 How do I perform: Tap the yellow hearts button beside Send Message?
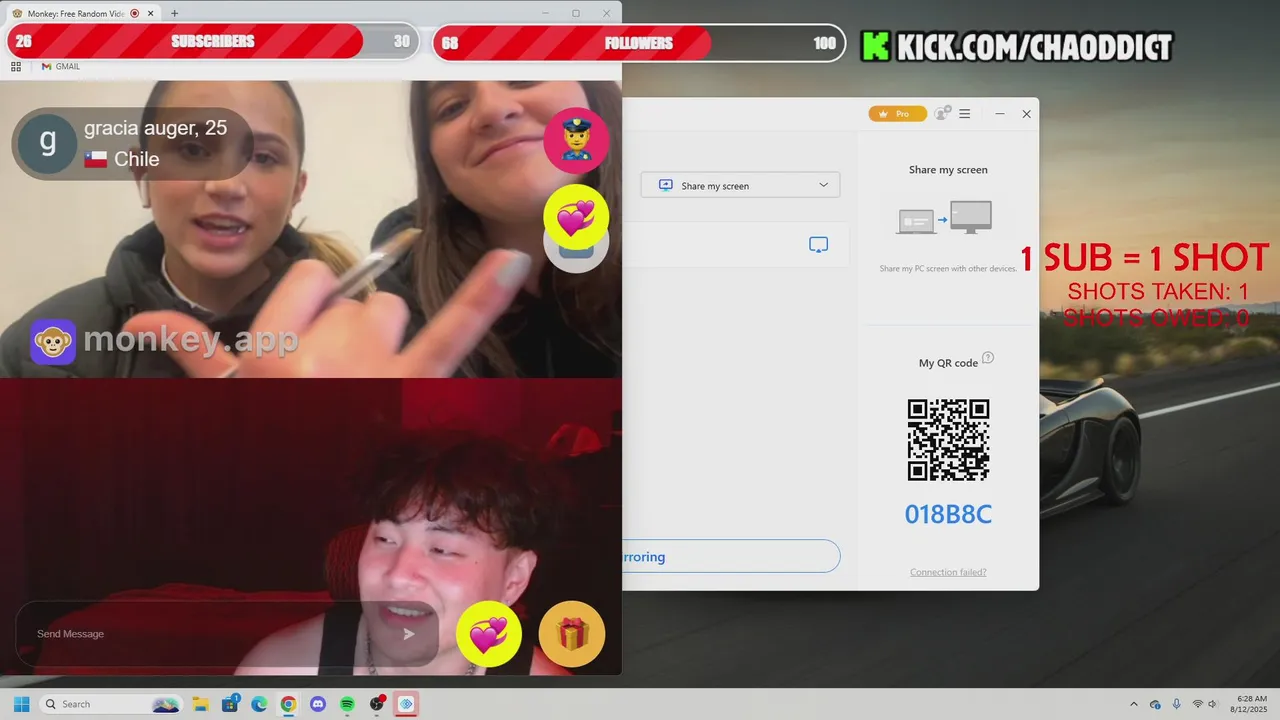tap(489, 634)
